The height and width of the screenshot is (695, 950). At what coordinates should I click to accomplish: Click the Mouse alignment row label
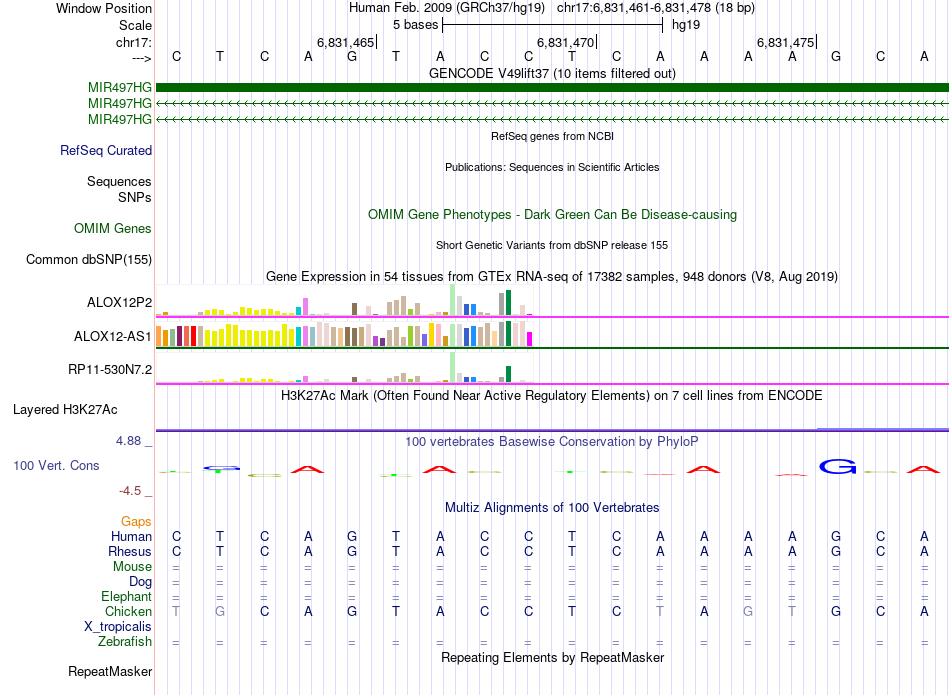132,567
